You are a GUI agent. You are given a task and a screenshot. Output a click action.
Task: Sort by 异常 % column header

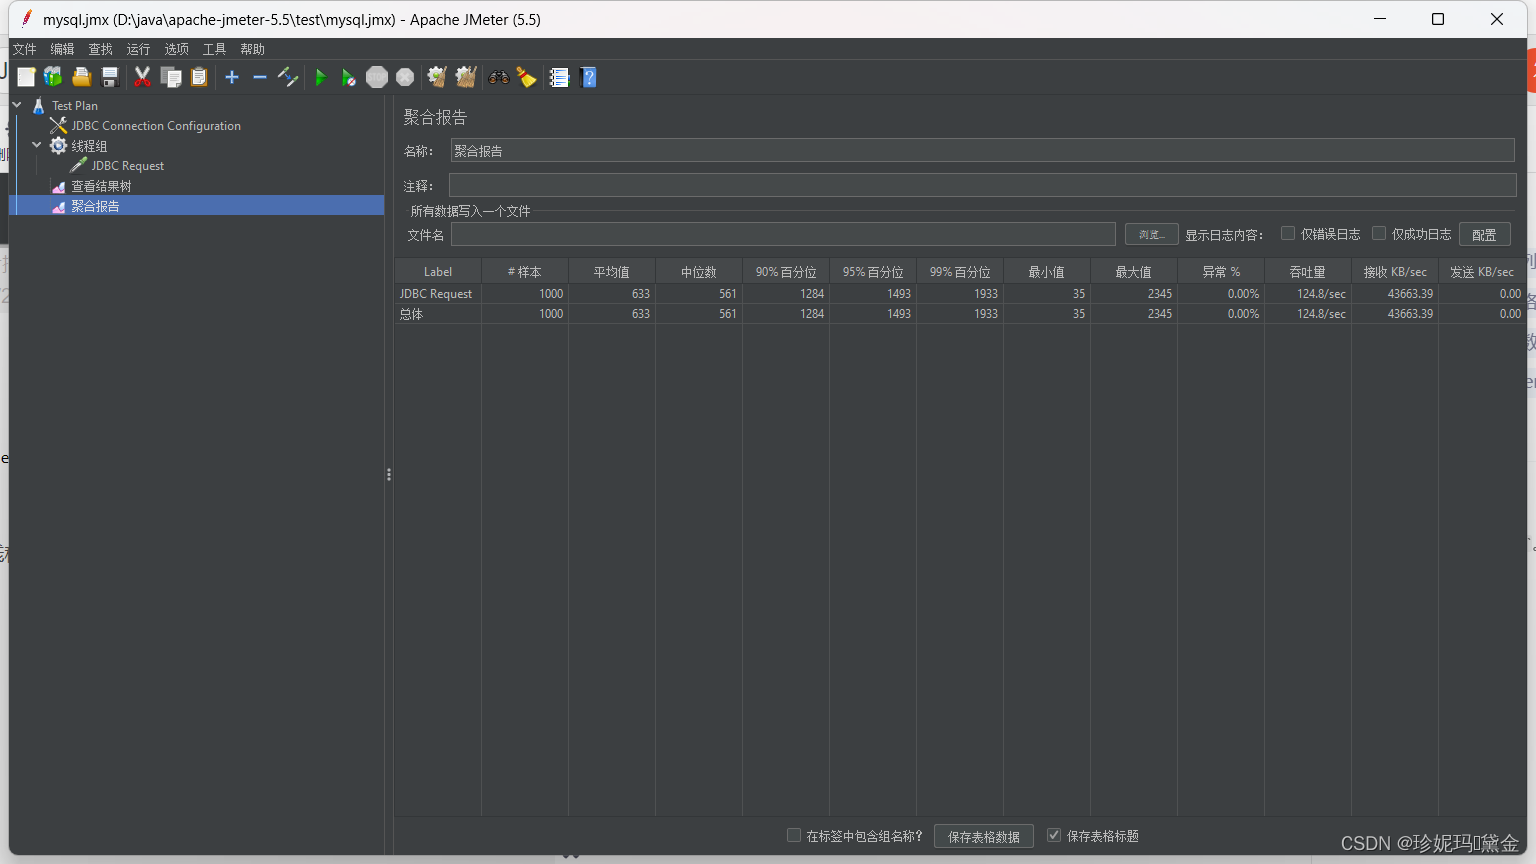coord(1221,272)
